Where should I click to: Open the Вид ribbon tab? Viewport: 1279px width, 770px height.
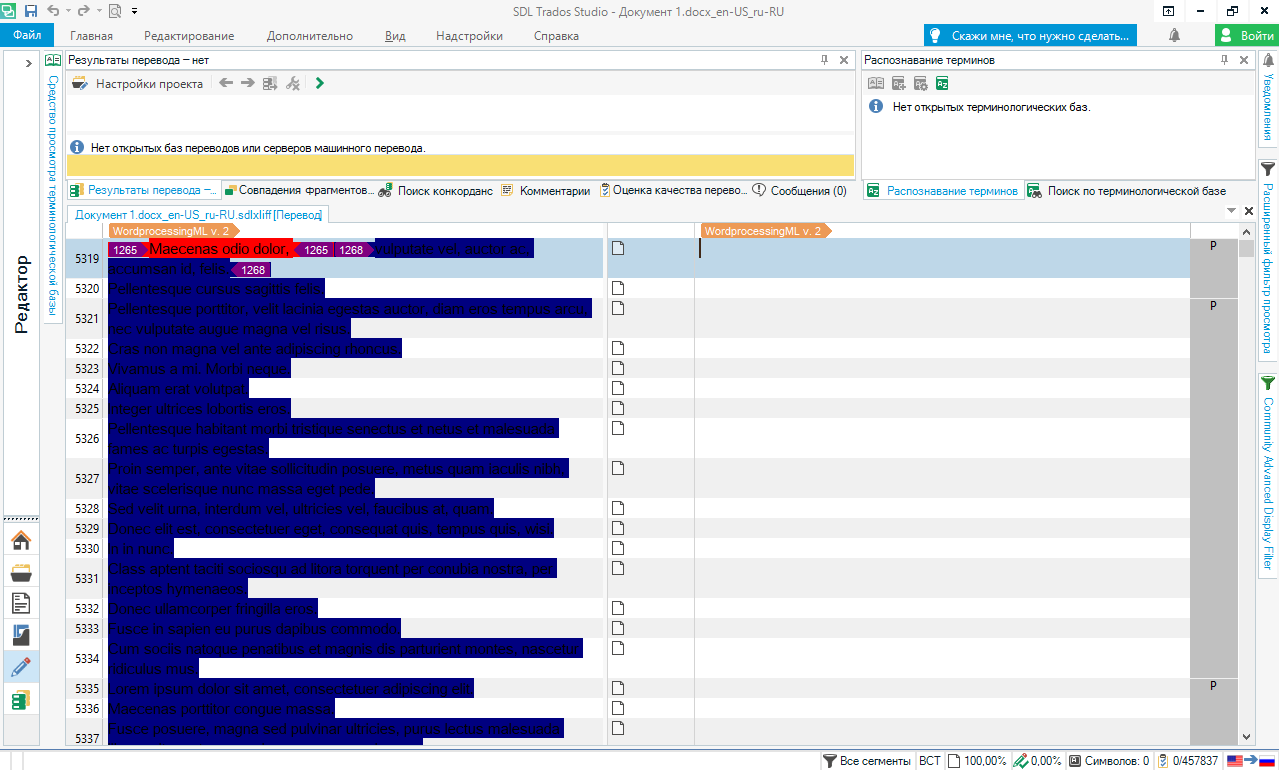click(x=395, y=36)
